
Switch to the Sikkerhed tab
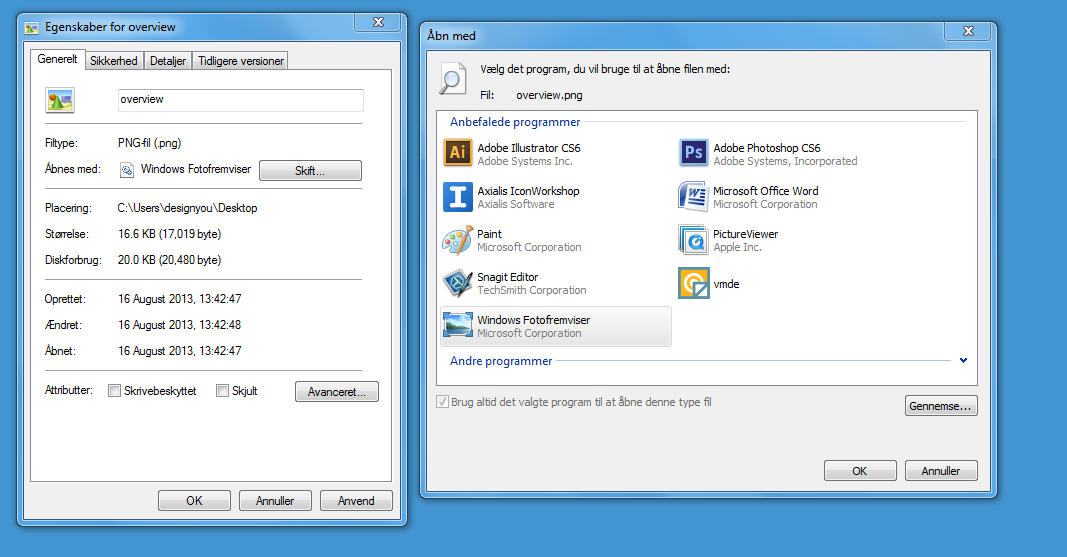click(114, 61)
